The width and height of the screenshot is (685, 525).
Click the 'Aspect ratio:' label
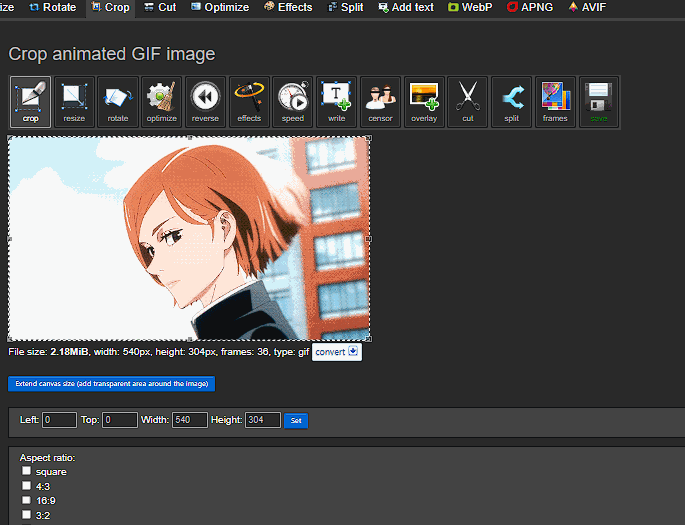tap(48, 458)
